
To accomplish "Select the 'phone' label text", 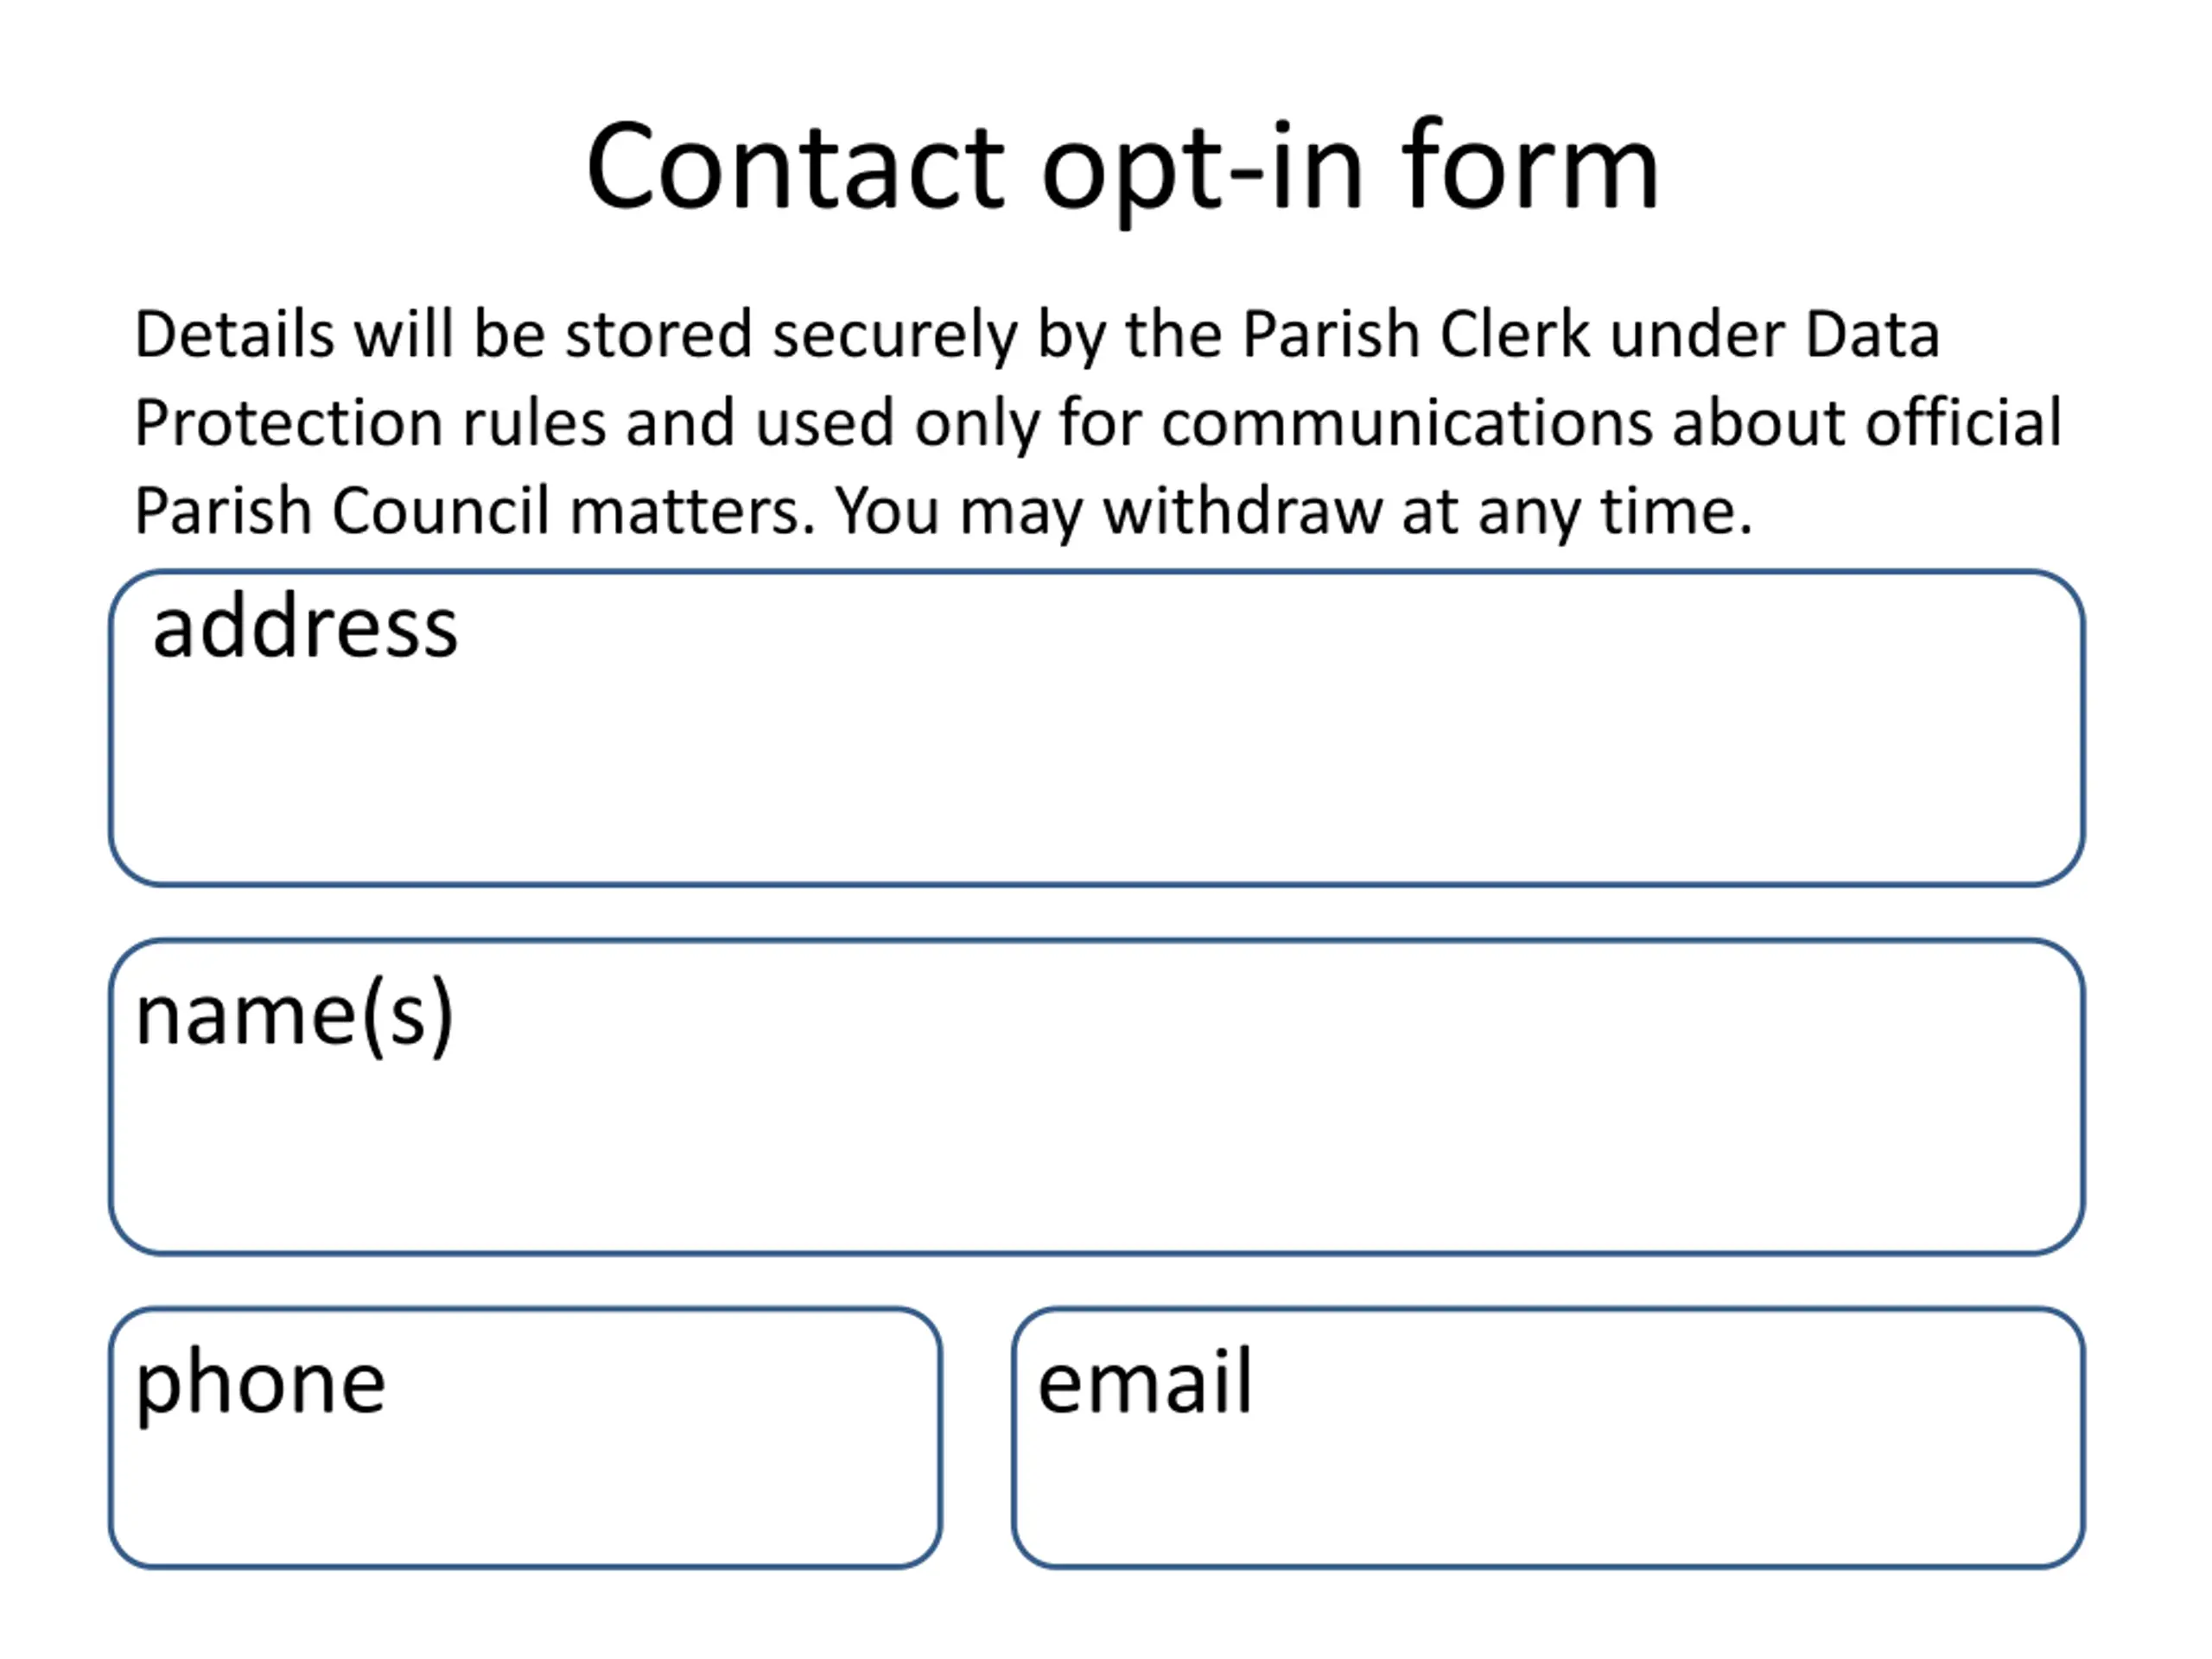I will click(x=260, y=1387).
